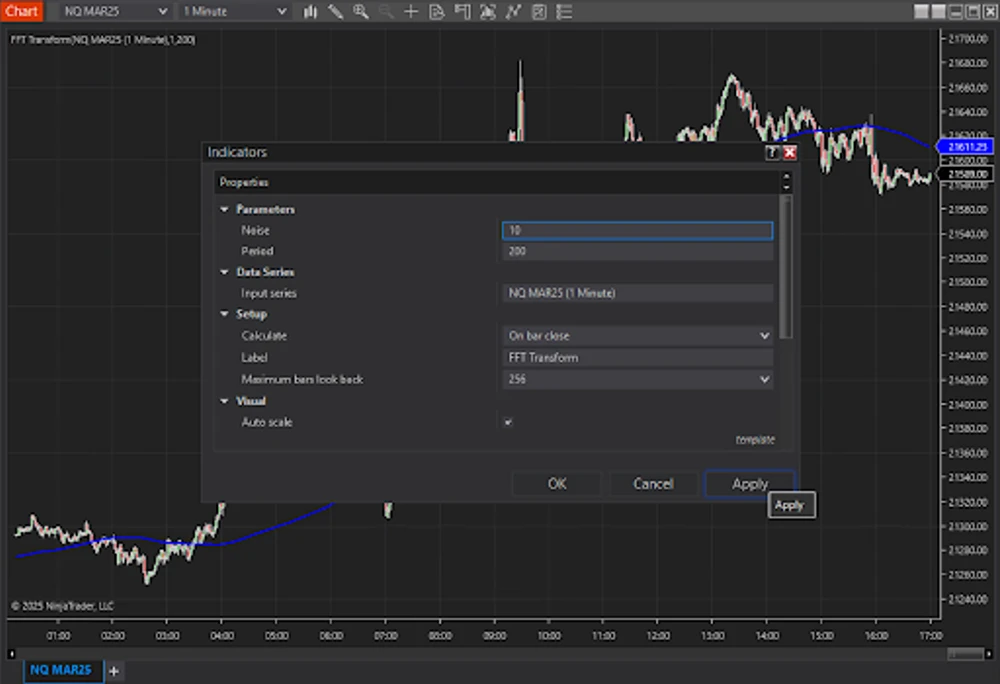Image resolution: width=1000 pixels, height=684 pixels.
Task: Add a new chart tab with plus
Action: pyautogui.click(x=114, y=671)
